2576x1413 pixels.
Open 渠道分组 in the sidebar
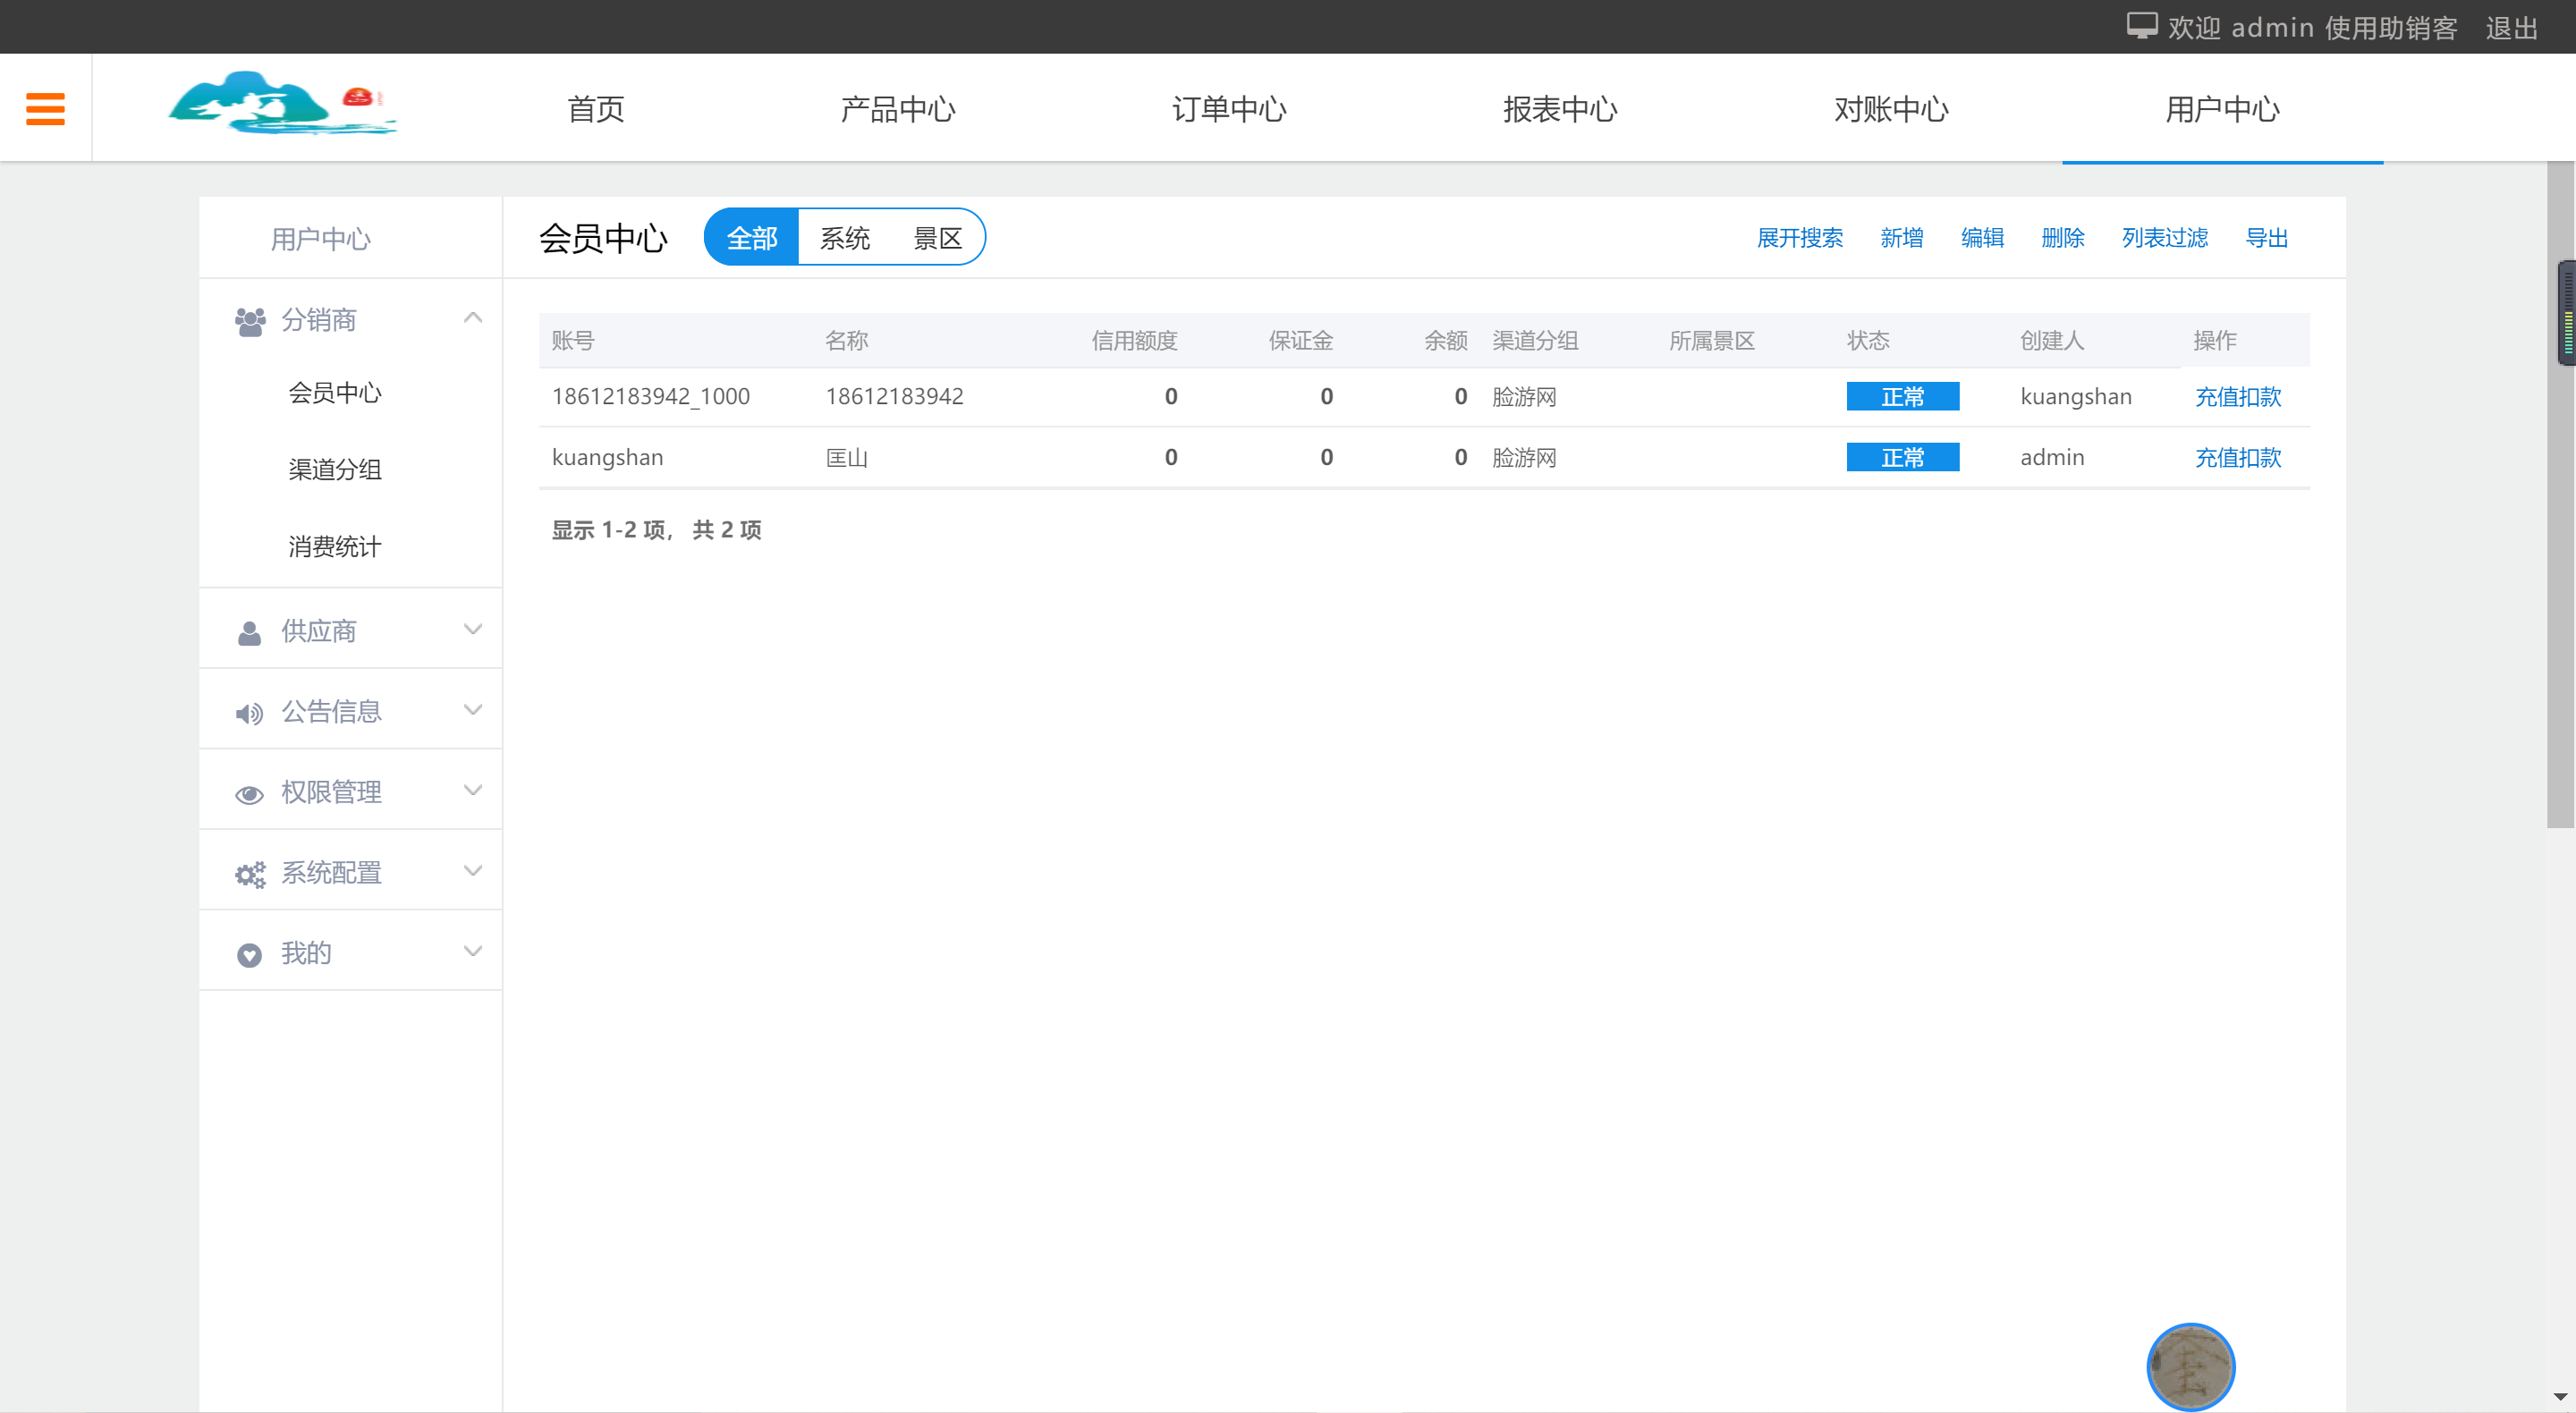(x=334, y=469)
